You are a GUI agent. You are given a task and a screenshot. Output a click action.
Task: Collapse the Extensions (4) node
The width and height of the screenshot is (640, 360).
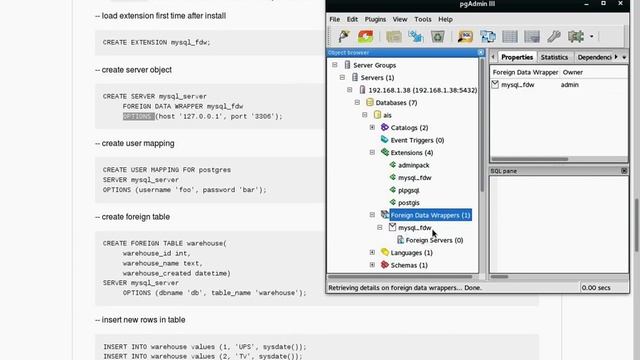pos(372,152)
